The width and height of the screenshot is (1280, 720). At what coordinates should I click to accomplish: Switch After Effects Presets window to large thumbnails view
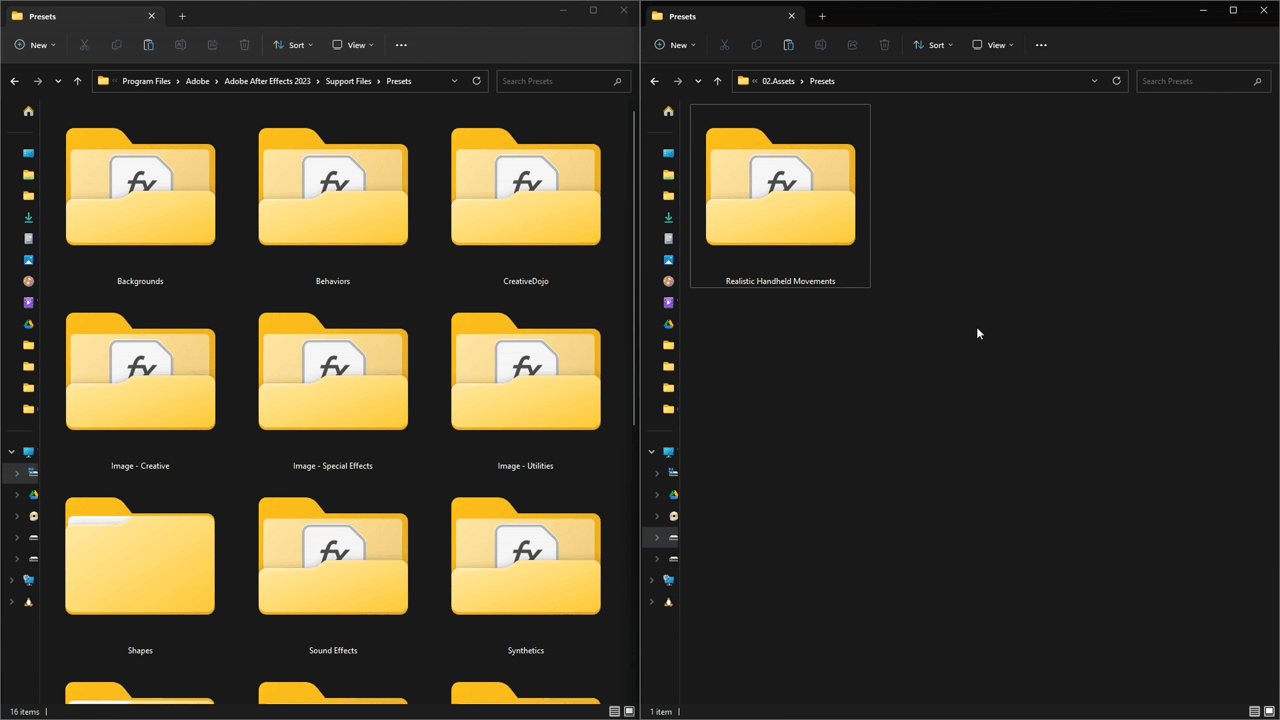(629, 712)
